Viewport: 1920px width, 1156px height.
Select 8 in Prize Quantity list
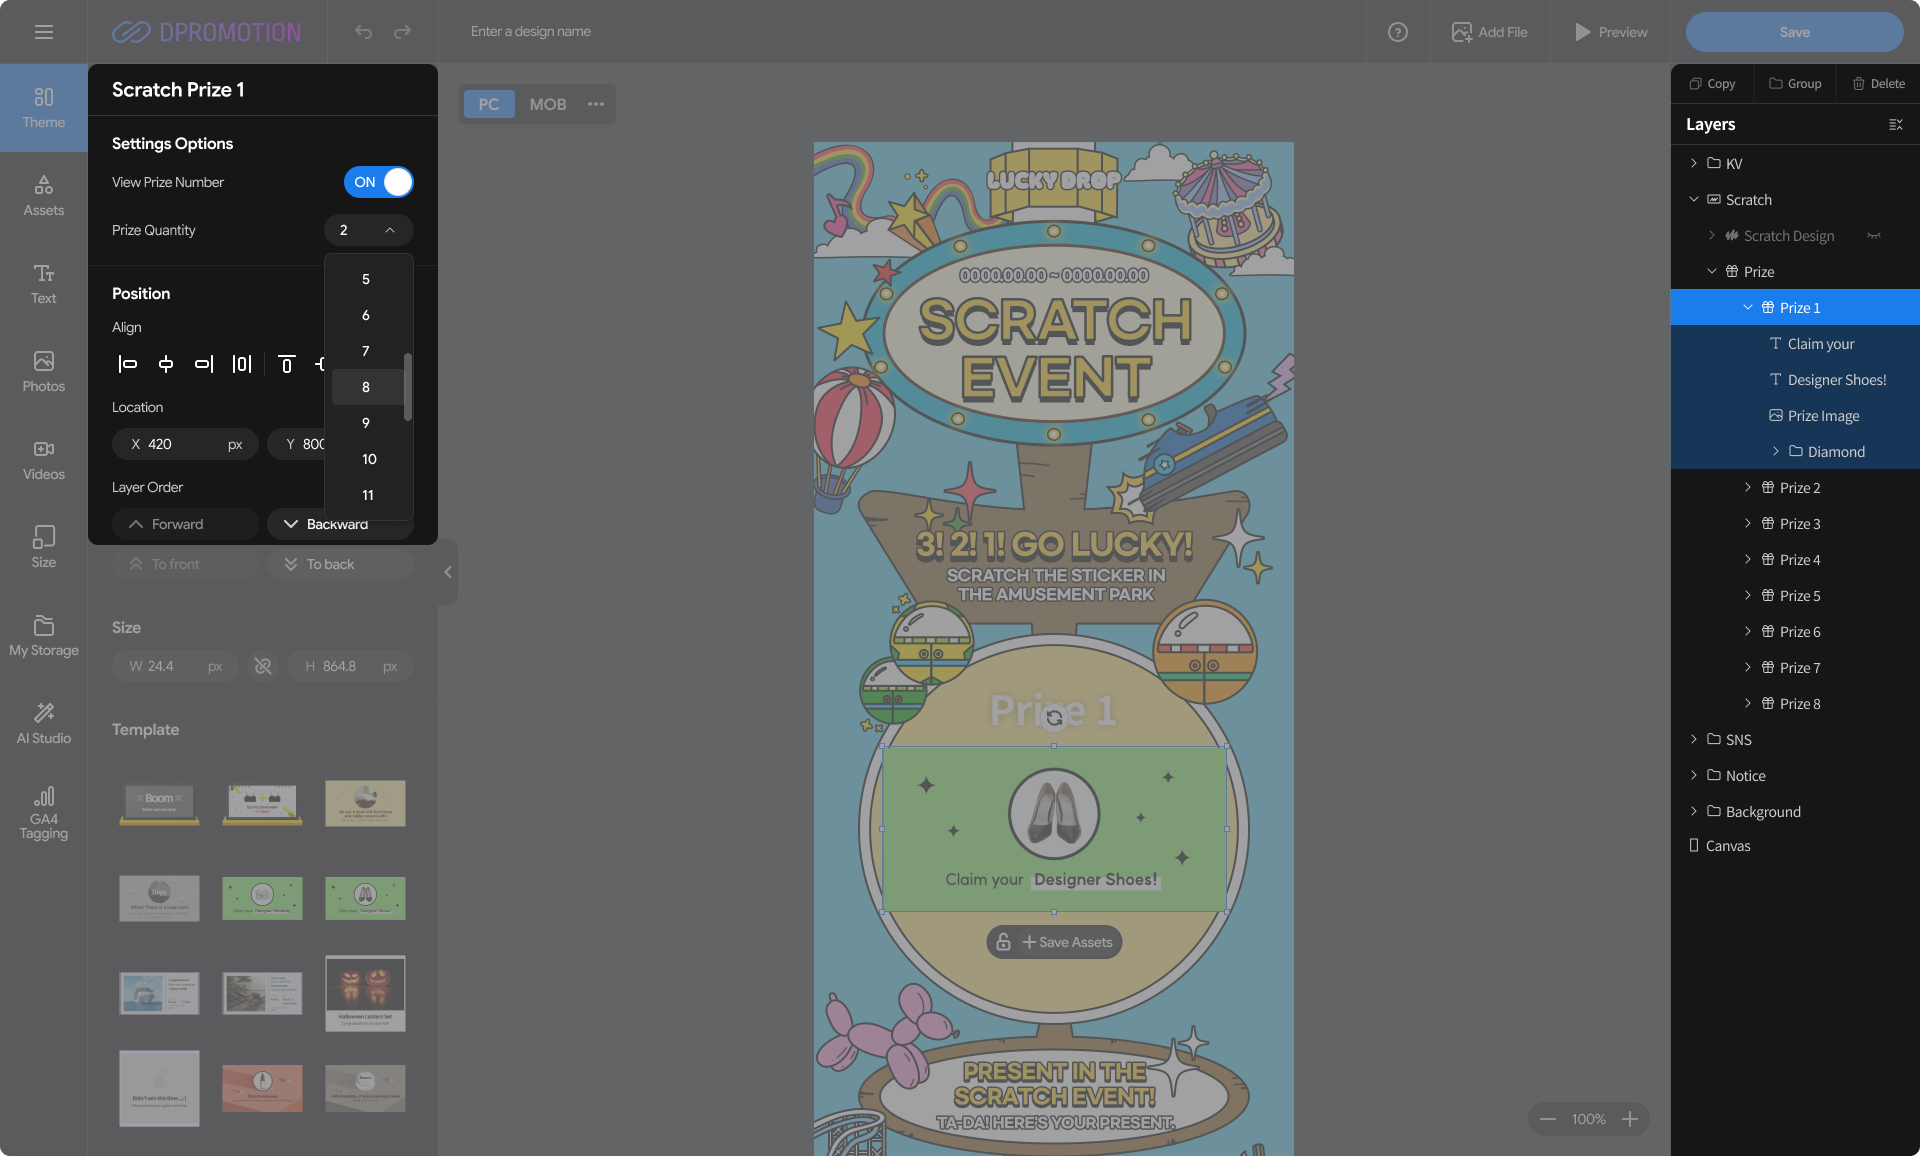366,387
